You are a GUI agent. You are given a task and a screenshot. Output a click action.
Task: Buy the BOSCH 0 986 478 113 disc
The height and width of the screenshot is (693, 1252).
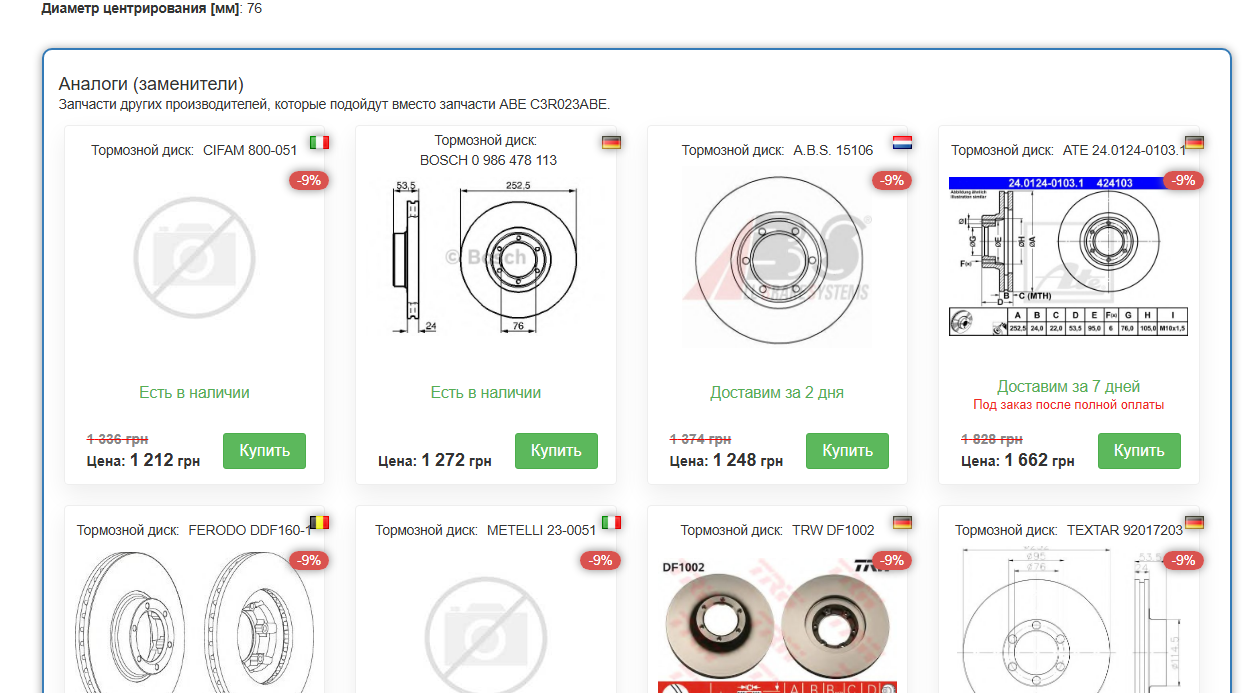[556, 451]
